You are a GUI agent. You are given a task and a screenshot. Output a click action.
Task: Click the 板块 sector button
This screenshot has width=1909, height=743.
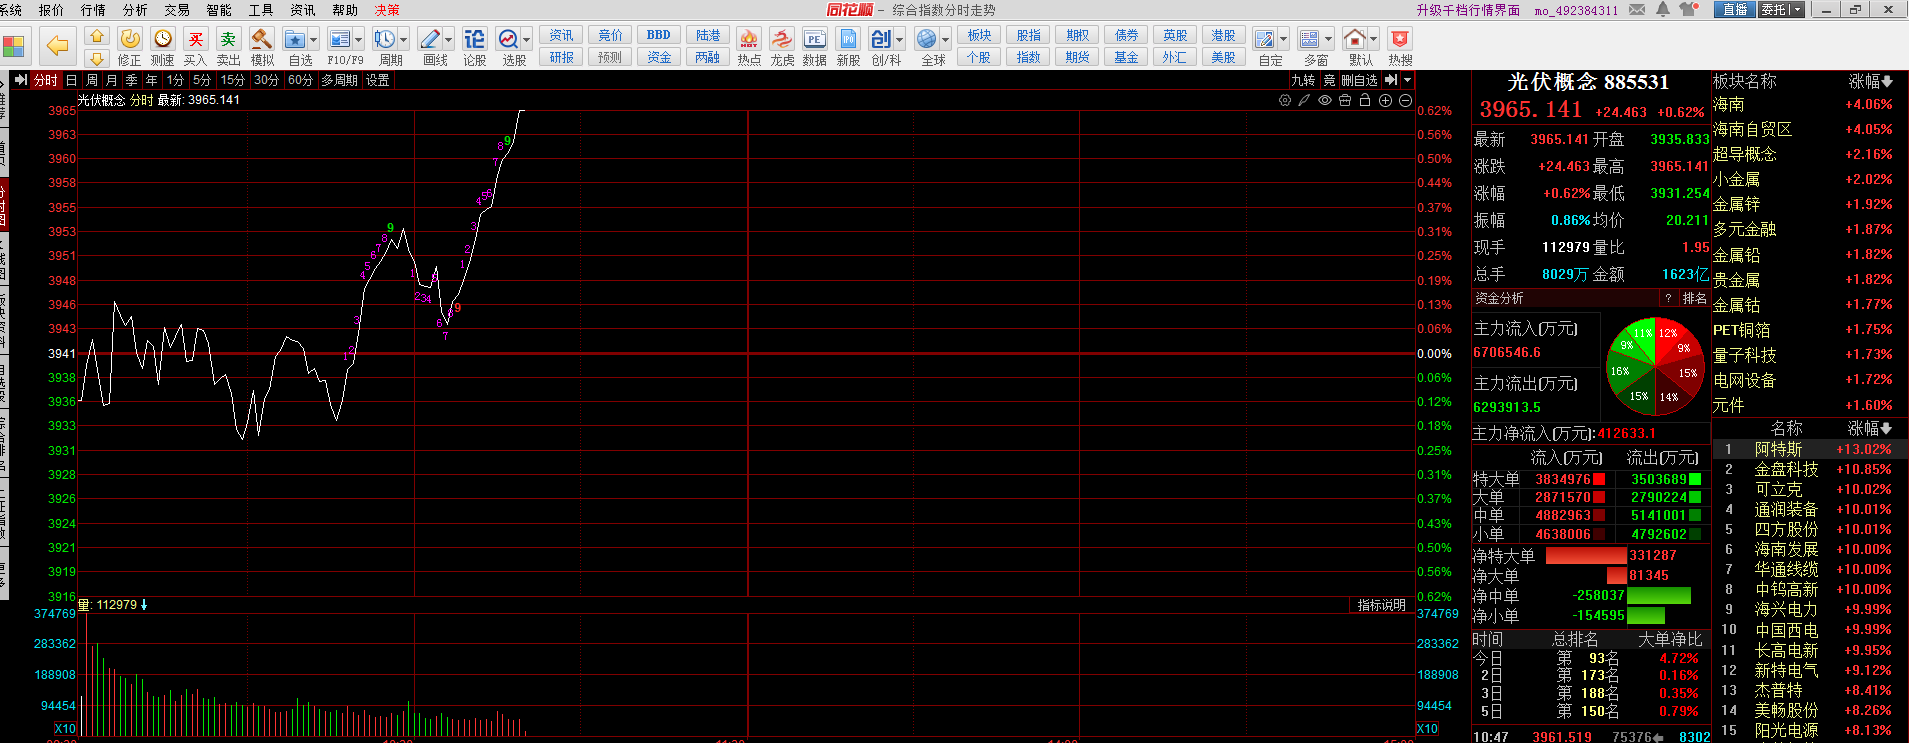coord(979,35)
